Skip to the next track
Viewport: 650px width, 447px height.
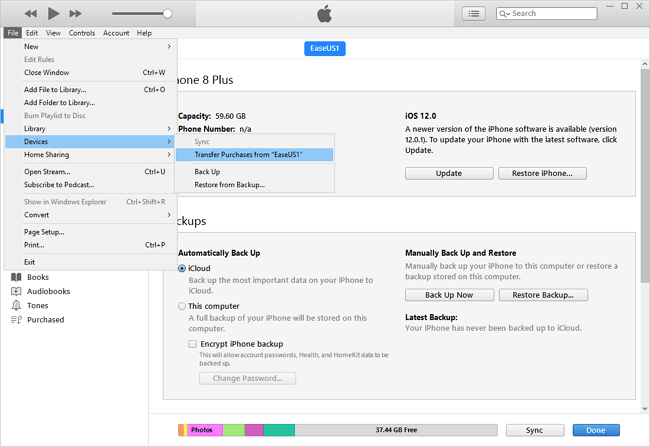tap(77, 13)
